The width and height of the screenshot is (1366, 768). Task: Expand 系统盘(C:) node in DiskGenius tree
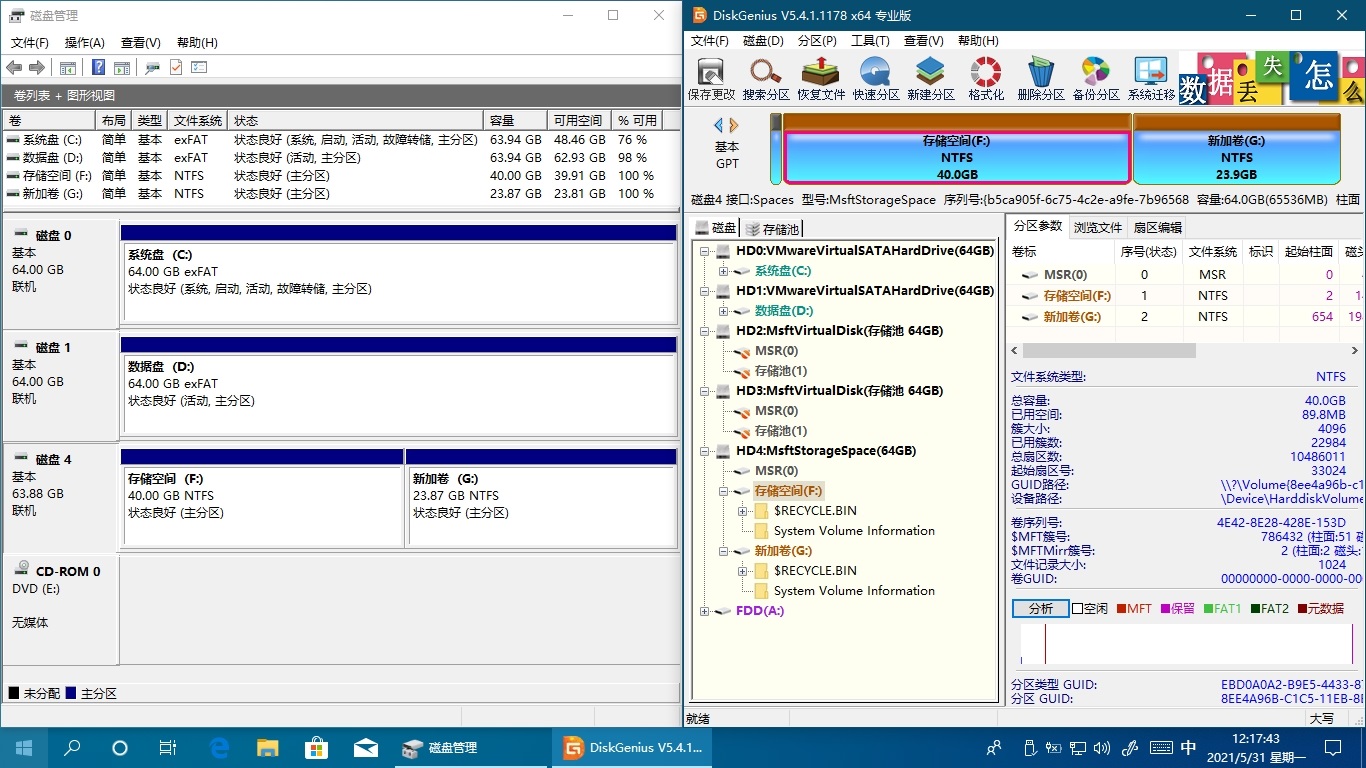[724, 271]
